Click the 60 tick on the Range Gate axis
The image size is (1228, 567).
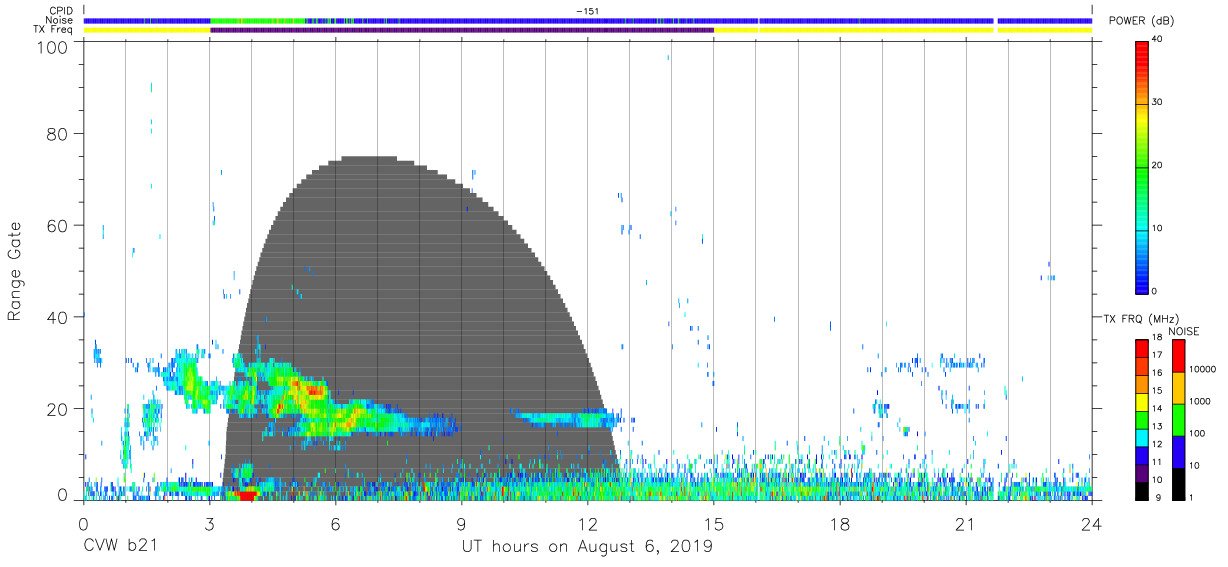coord(58,226)
